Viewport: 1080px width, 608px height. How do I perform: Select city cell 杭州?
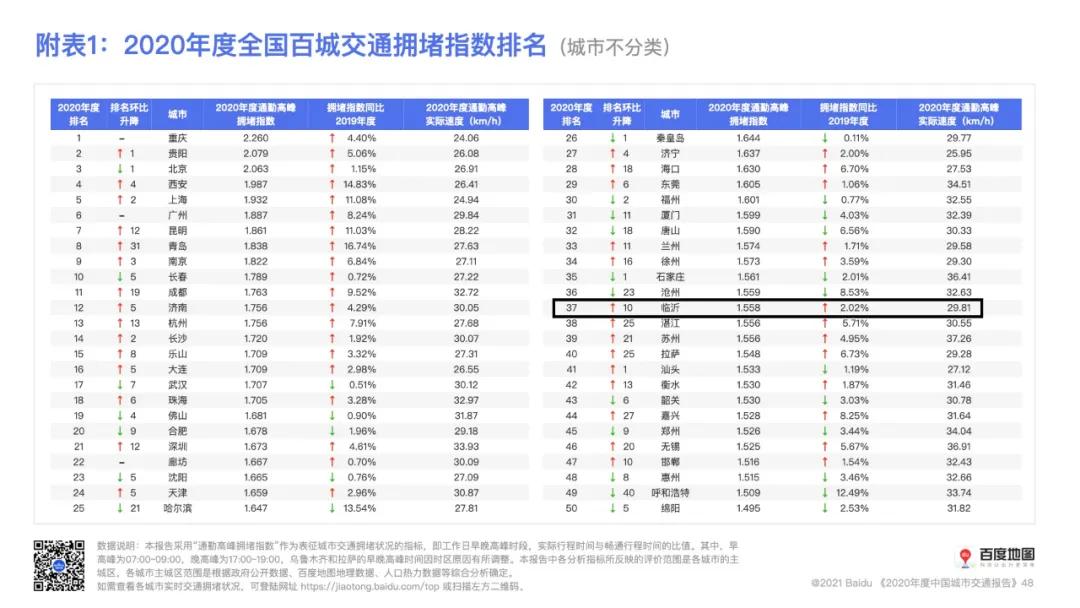178,323
